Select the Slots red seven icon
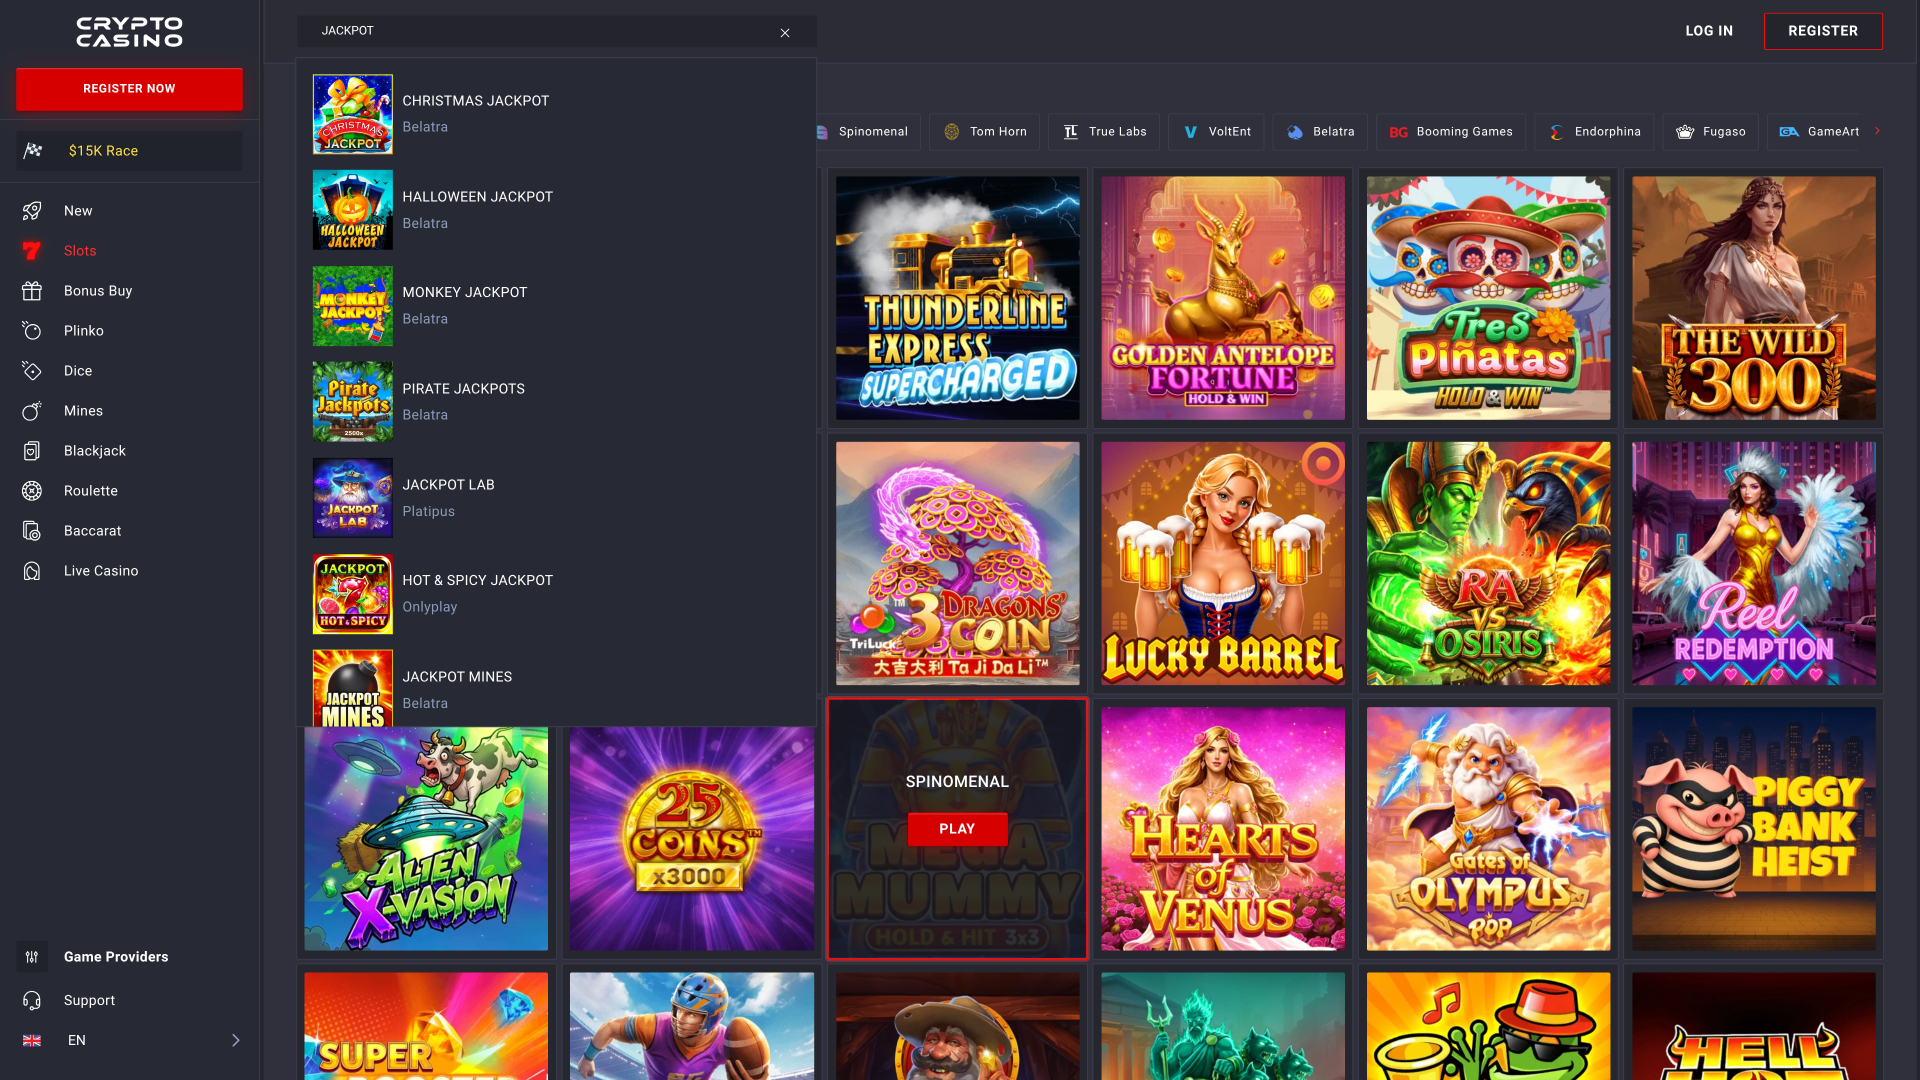Image resolution: width=1920 pixels, height=1080 pixels. (x=32, y=251)
